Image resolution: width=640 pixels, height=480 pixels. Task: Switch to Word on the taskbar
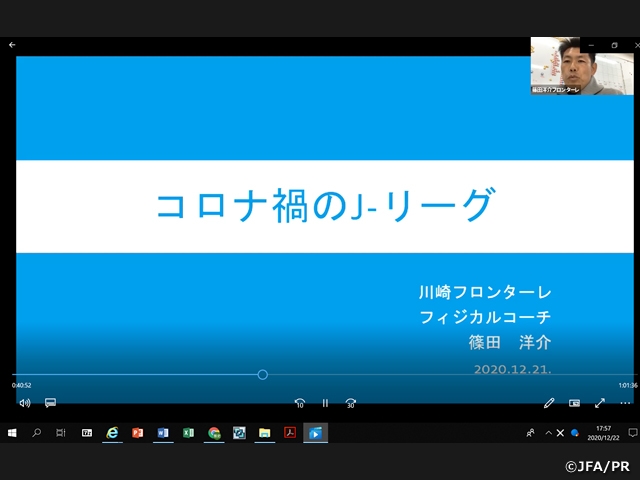pos(163,433)
